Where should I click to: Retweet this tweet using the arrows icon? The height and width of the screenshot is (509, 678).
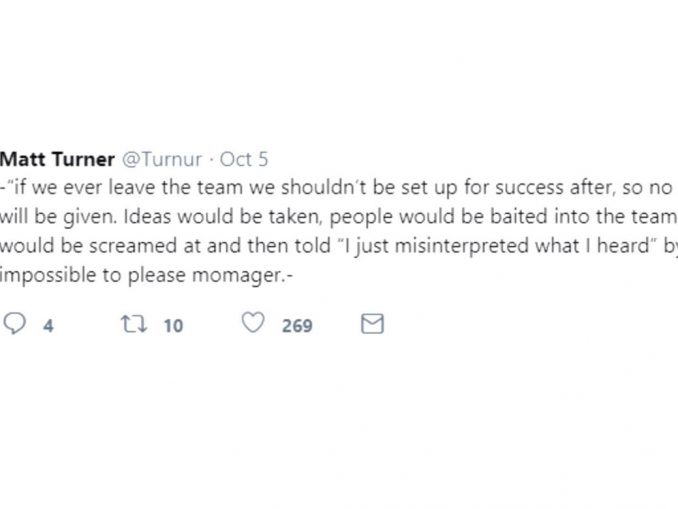(133, 324)
